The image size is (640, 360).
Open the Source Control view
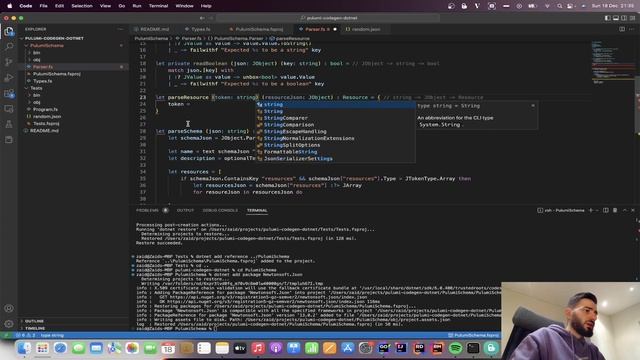pos(9,62)
